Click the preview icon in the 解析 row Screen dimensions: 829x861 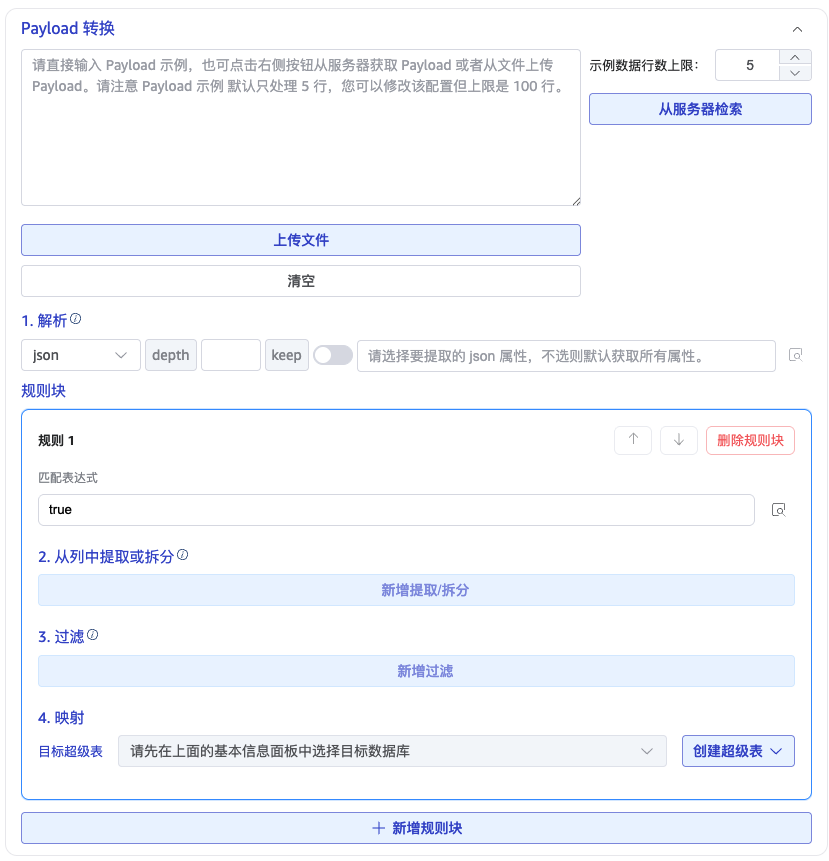point(795,355)
